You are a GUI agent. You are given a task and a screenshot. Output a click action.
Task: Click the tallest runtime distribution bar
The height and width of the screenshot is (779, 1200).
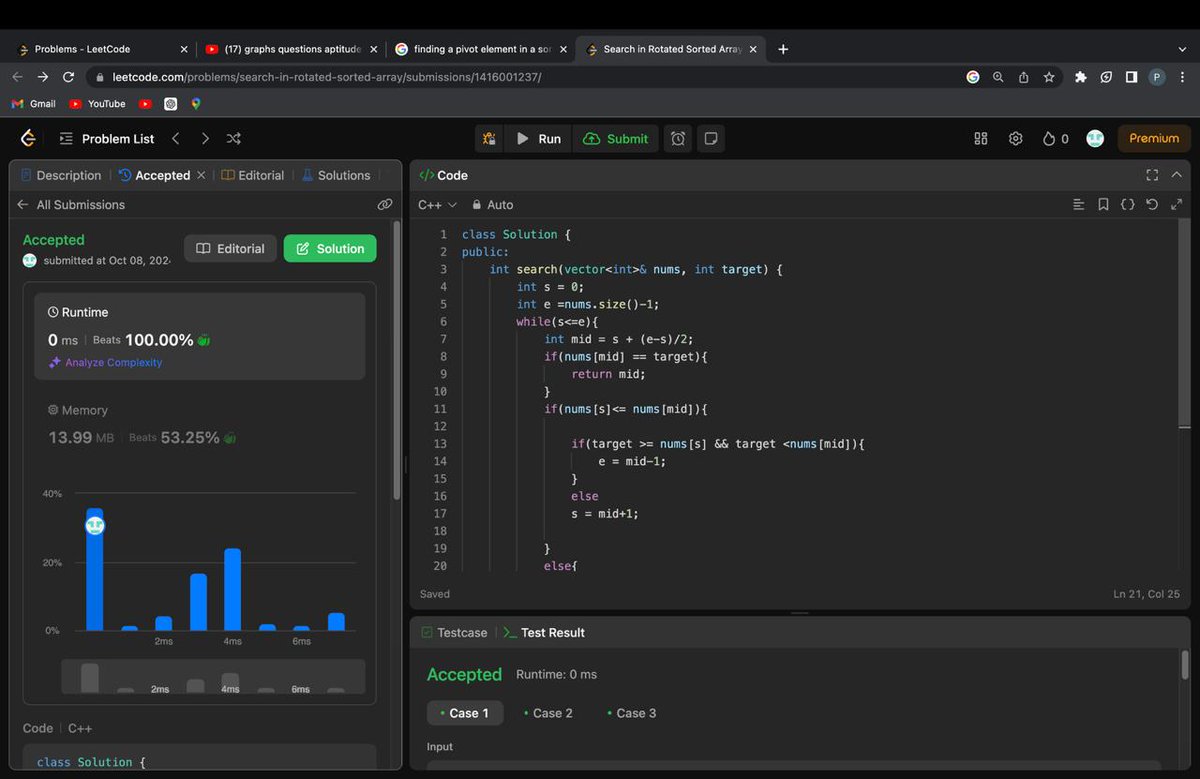point(95,569)
